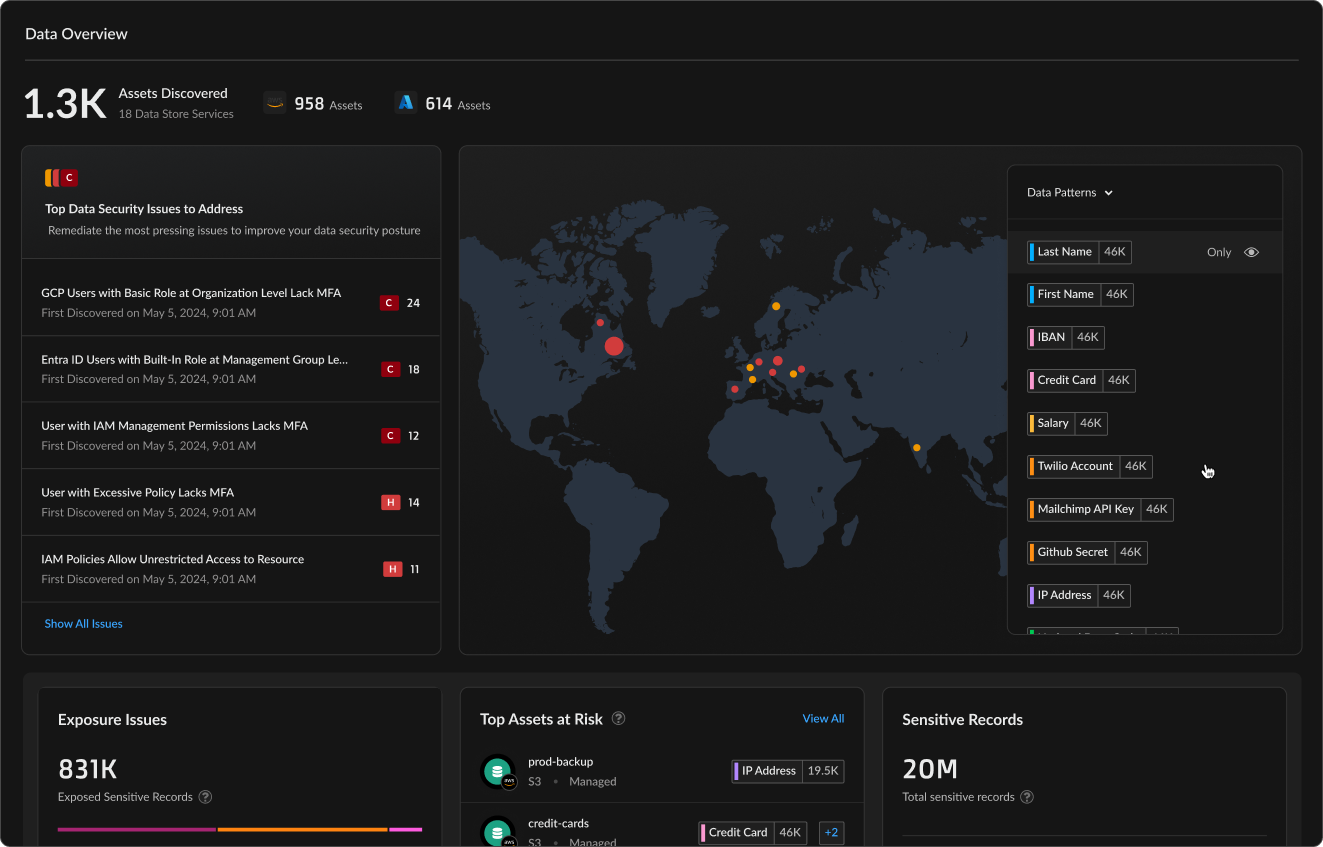
Task: Click IP Address 19.5K tag on prod-backup
Action: coord(788,771)
